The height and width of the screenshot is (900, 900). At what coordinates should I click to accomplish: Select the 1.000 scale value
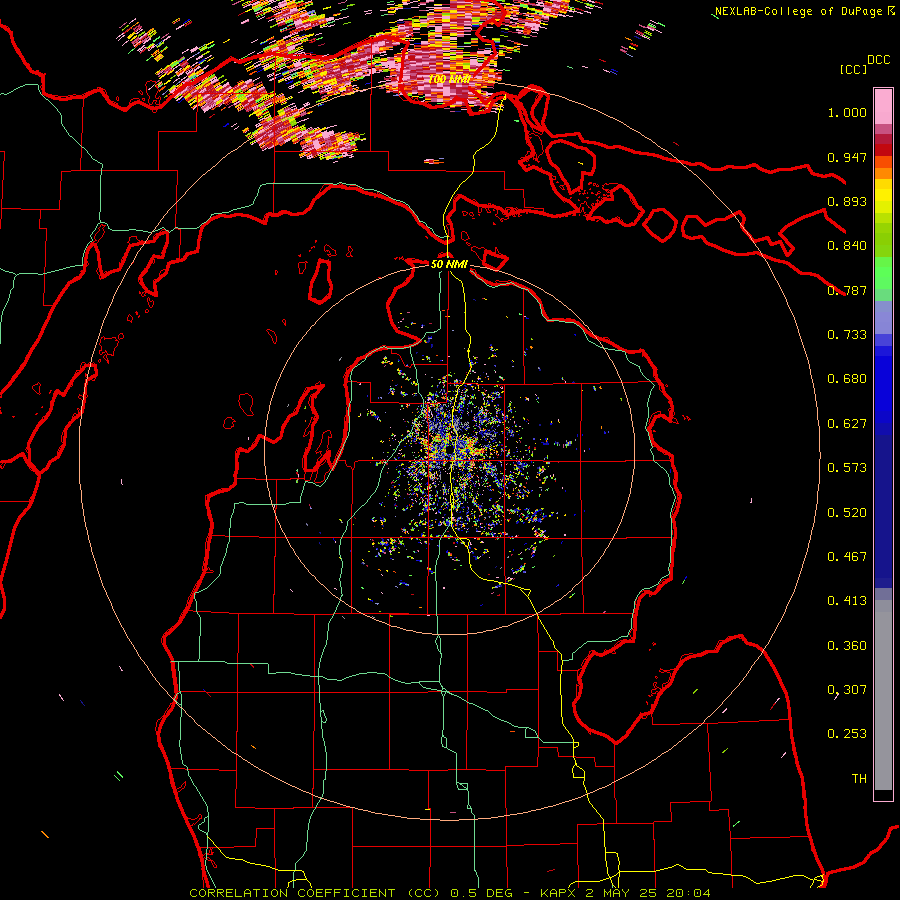click(847, 112)
